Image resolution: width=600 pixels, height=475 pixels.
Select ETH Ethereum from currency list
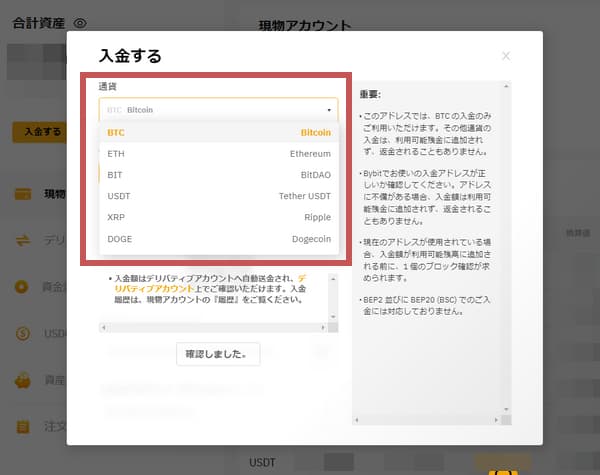[x=219, y=154]
